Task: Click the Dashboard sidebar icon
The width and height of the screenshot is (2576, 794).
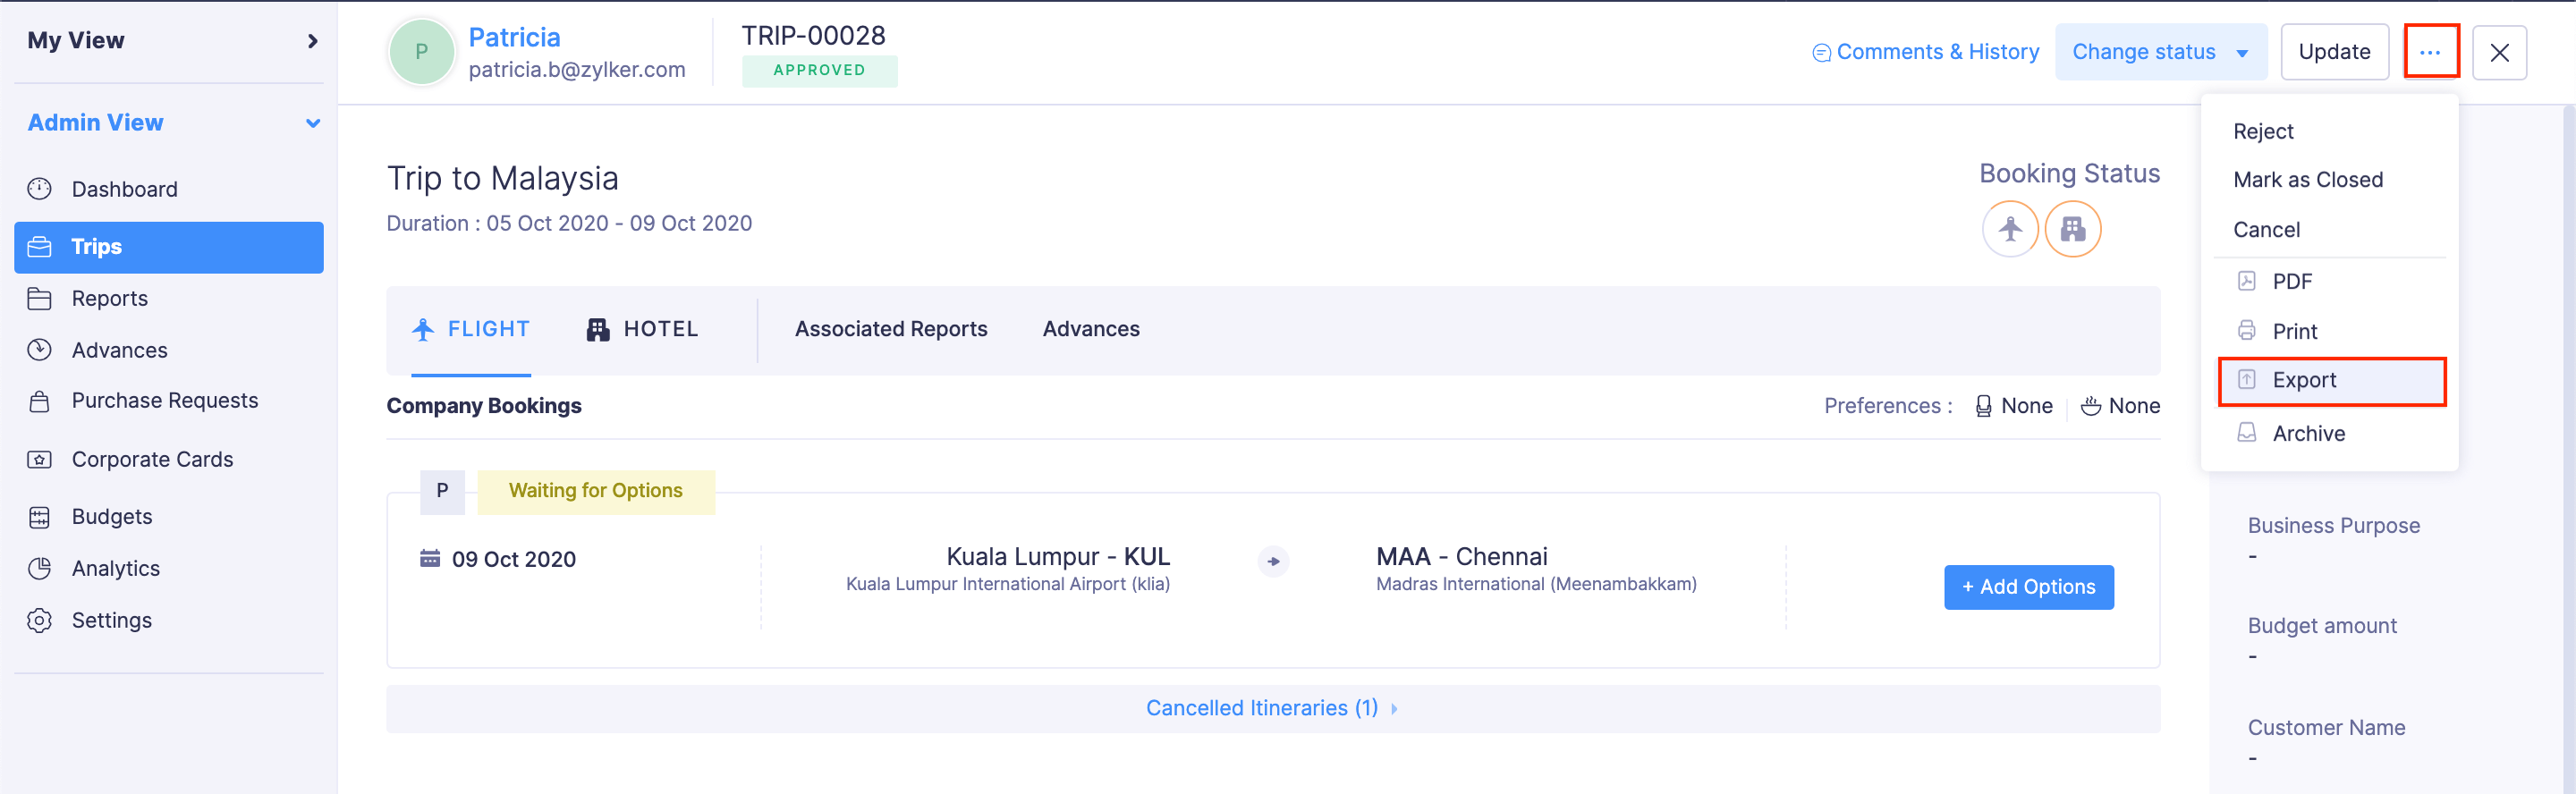Action: point(40,189)
